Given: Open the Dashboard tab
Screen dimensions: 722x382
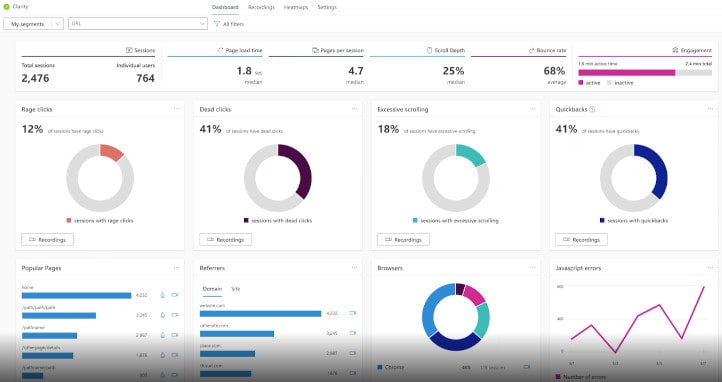Looking at the screenshot, I should (225, 7).
